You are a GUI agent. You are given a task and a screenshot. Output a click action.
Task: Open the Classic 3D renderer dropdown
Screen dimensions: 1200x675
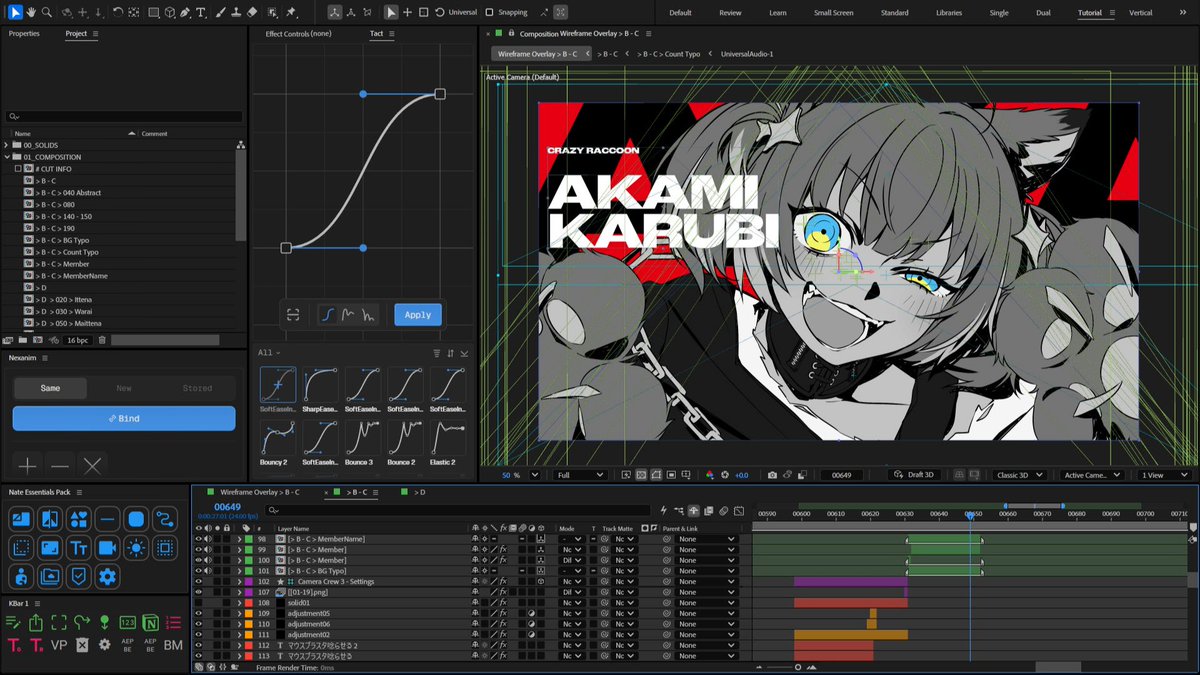[1020, 475]
